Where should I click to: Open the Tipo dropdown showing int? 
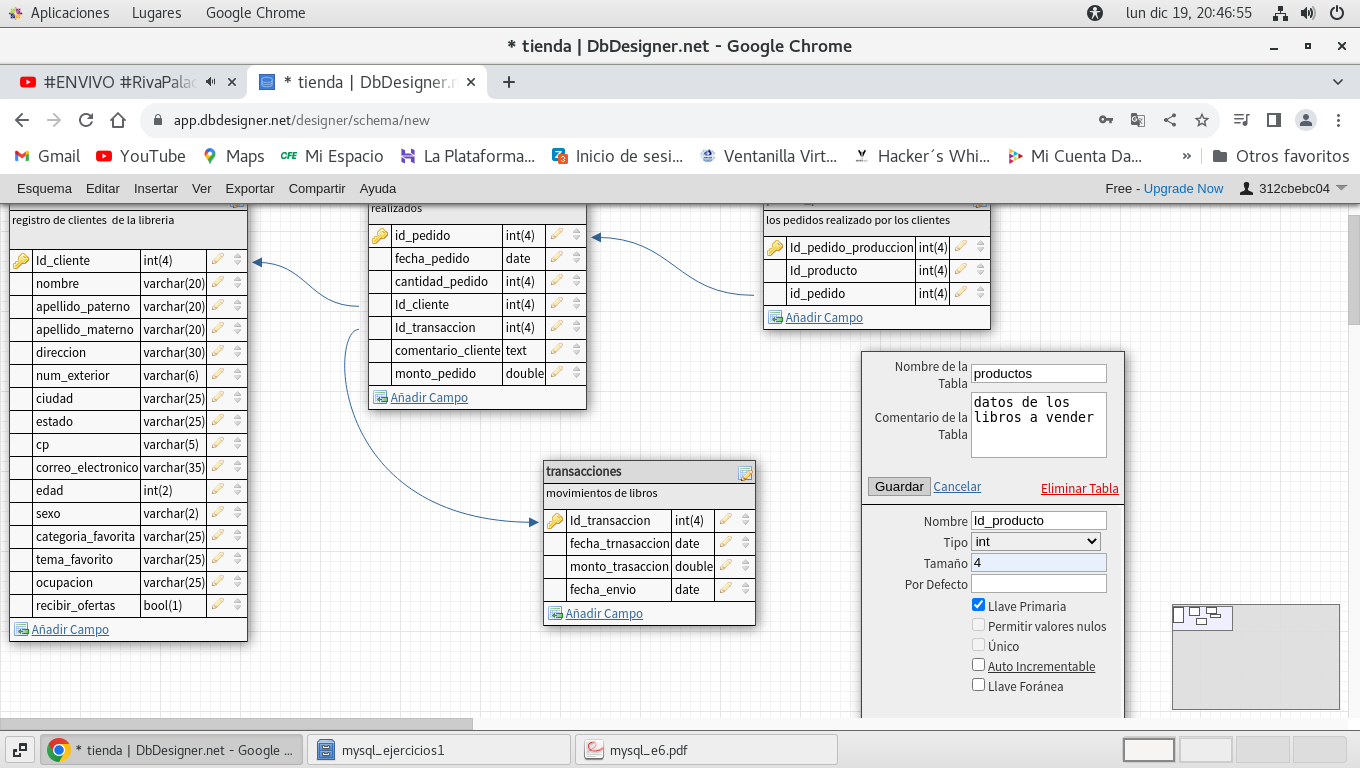coord(1036,541)
